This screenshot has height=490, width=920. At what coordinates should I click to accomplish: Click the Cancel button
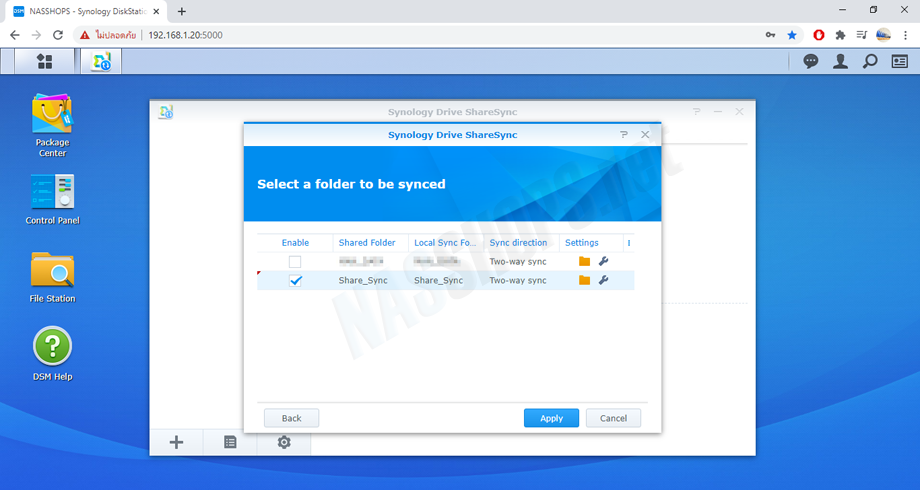pyautogui.click(x=613, y=418)
